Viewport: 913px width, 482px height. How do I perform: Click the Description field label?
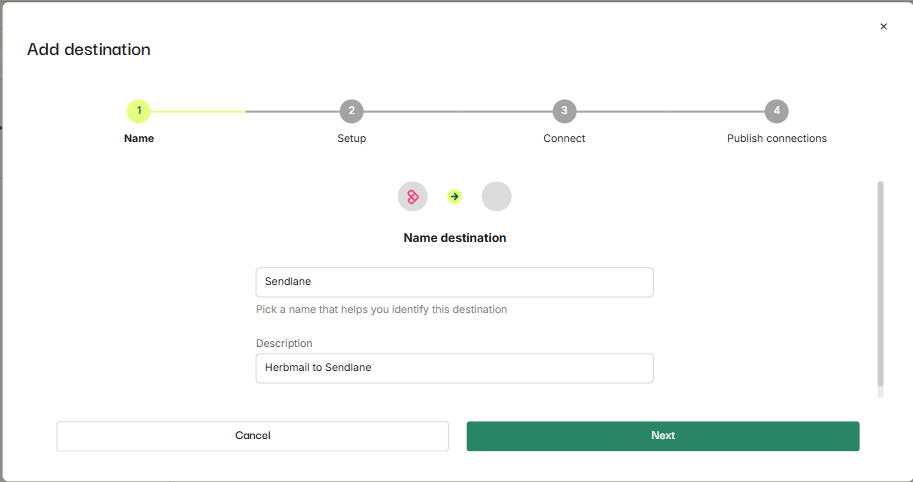[284, 343]
